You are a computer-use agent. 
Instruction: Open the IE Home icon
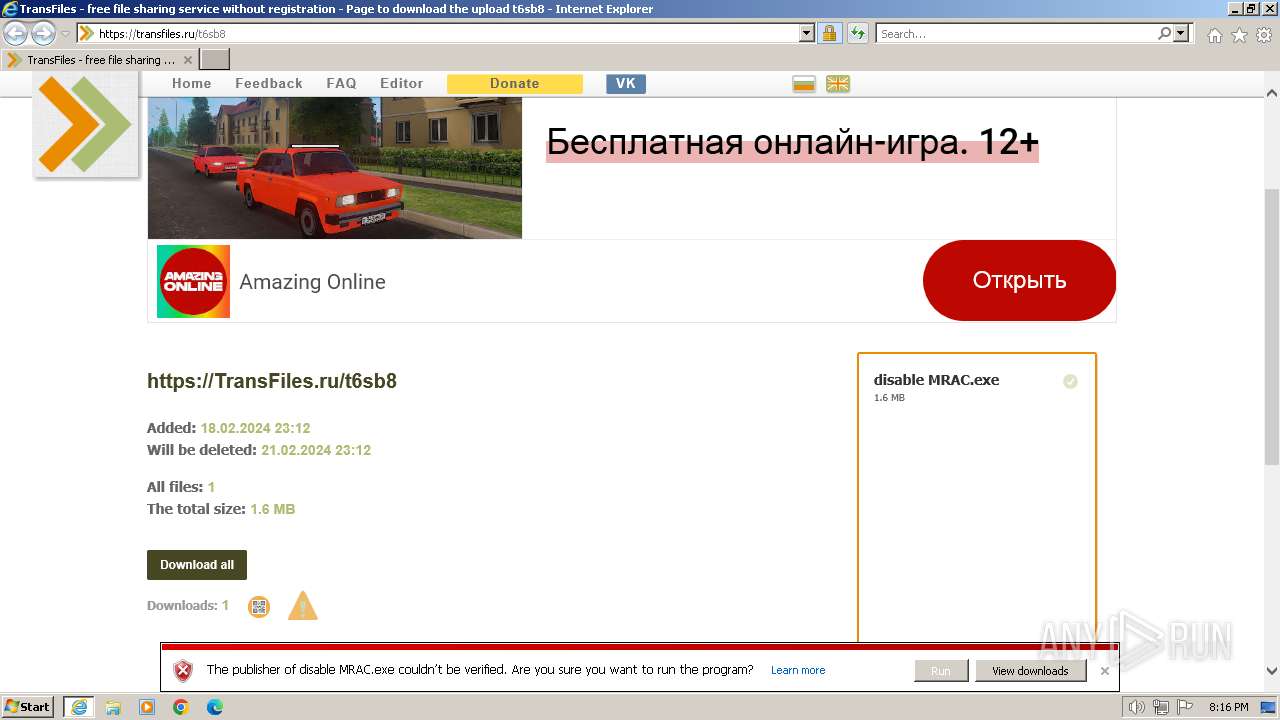[1214, 35]
